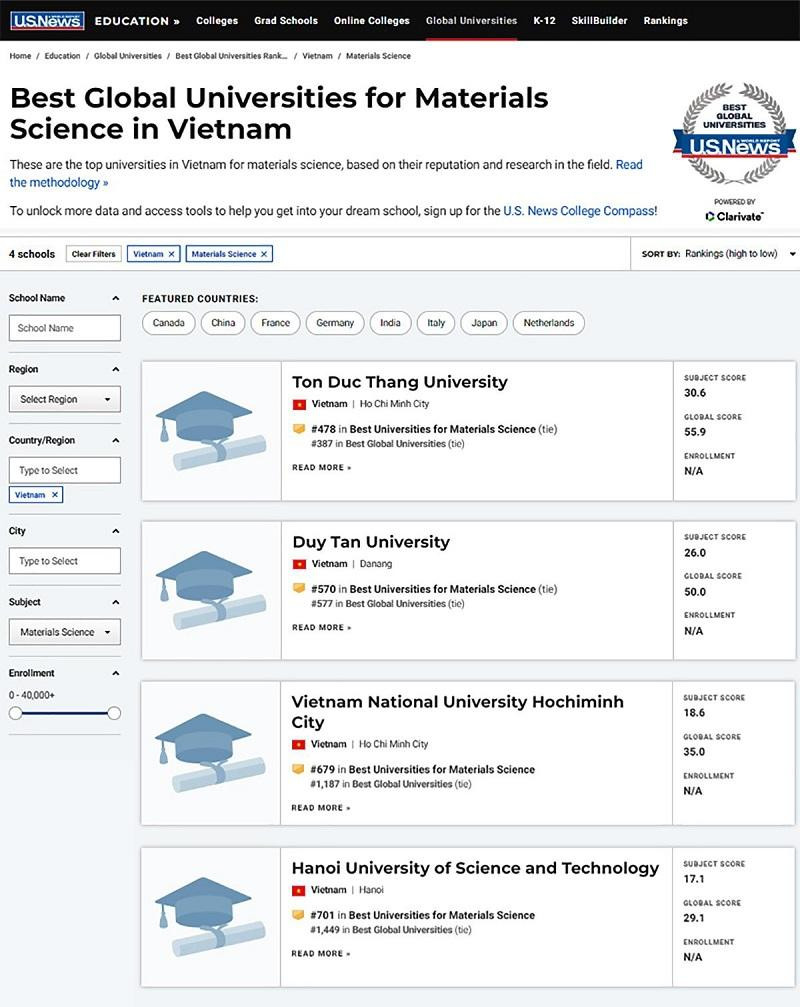Screen dimensions: 800x1007
Task: Open the Select Region dropdown
Action: coord(64,399)
